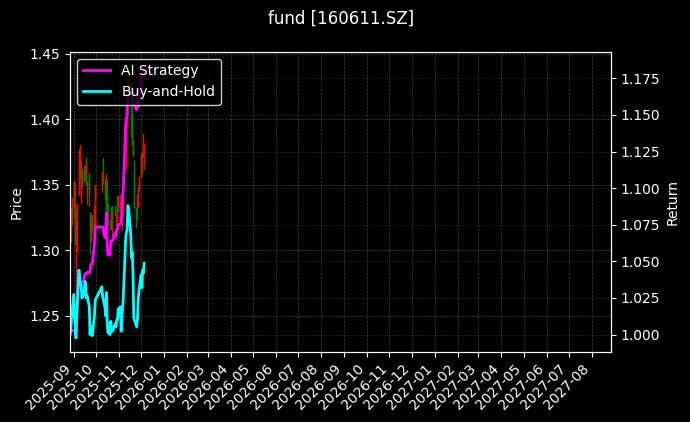Image resolution: width=690 pixels, height=422 pixels.
Task: Click the 1.25 price tick label
Action: click(x=44, y=316)
